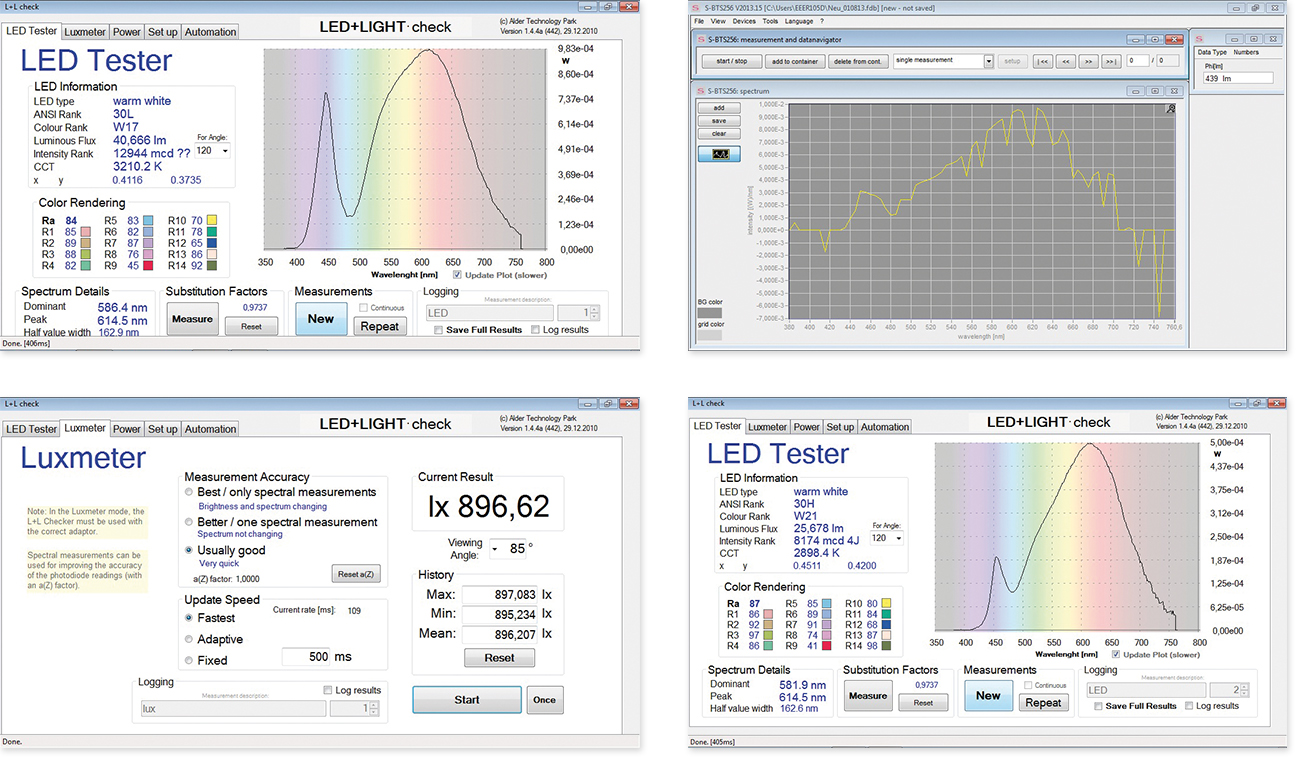1302x760 pixels.
Task: Advance to next measurement using >> button
Action: click(1088, 61)
